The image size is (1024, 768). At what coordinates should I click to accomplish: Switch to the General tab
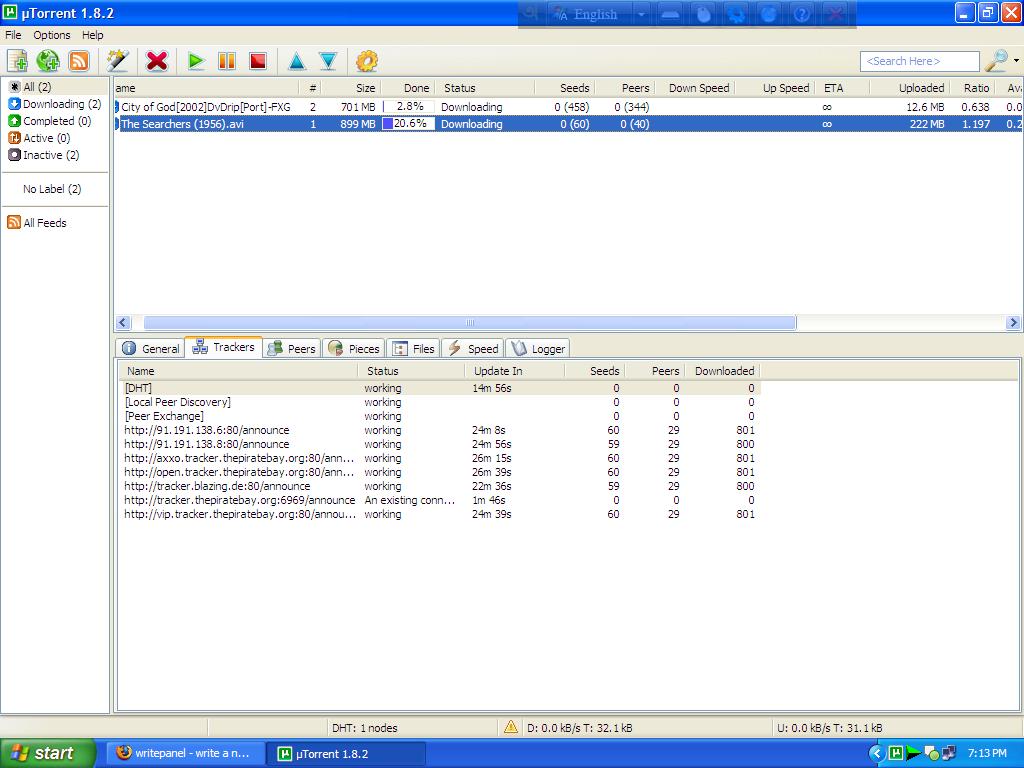pyautogui.click(x=151, y=349)
